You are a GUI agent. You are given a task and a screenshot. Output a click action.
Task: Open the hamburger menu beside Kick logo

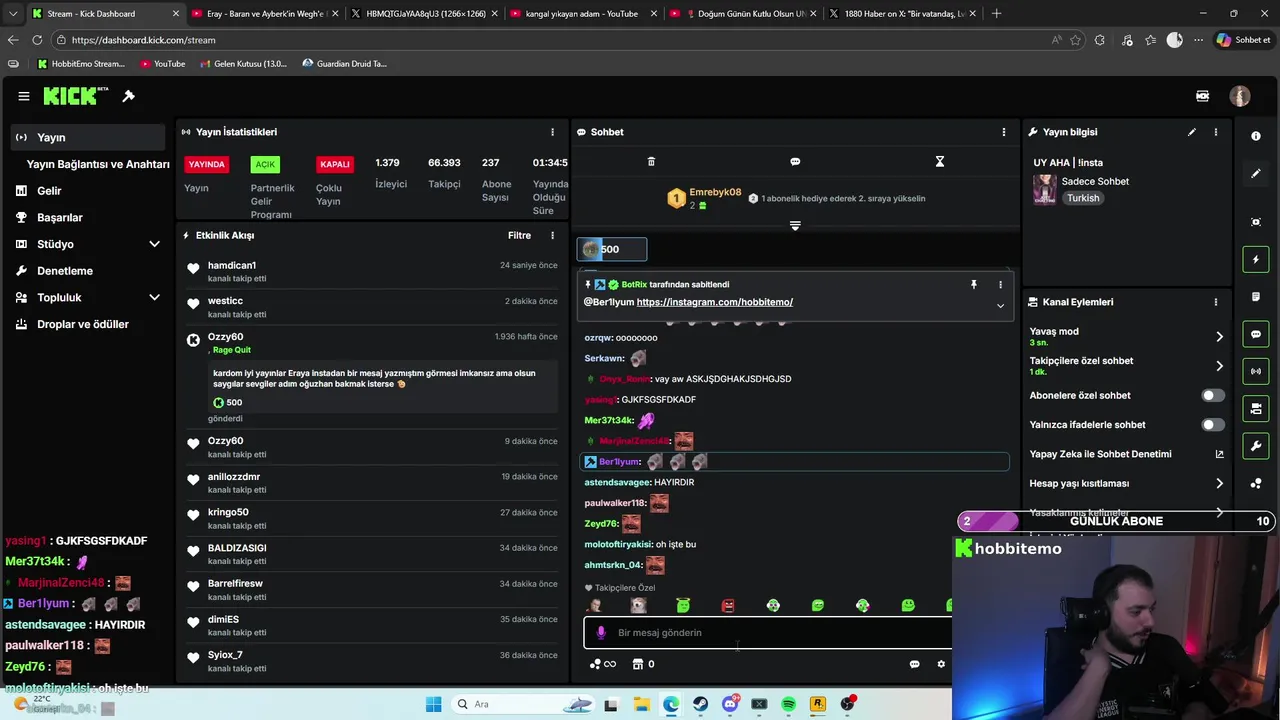coord(23,96)
